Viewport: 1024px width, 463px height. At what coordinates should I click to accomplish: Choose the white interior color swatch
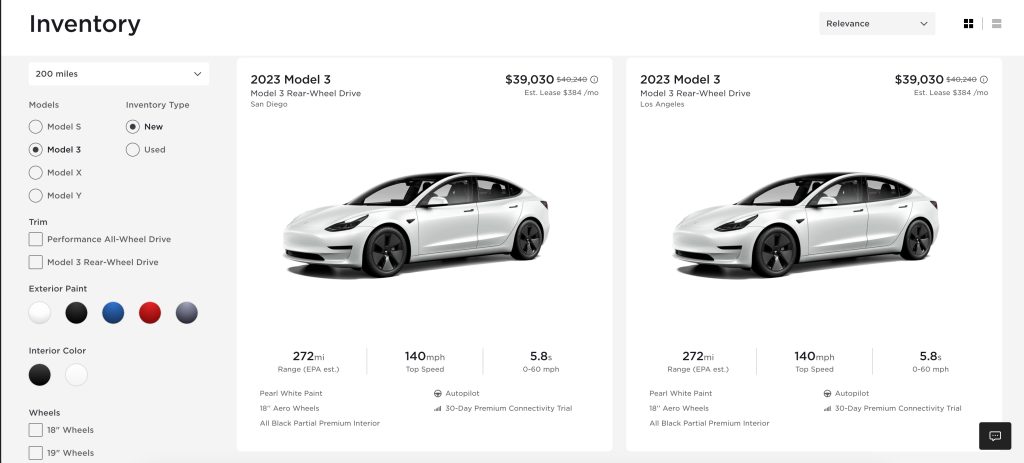click(x=77, y=375)
